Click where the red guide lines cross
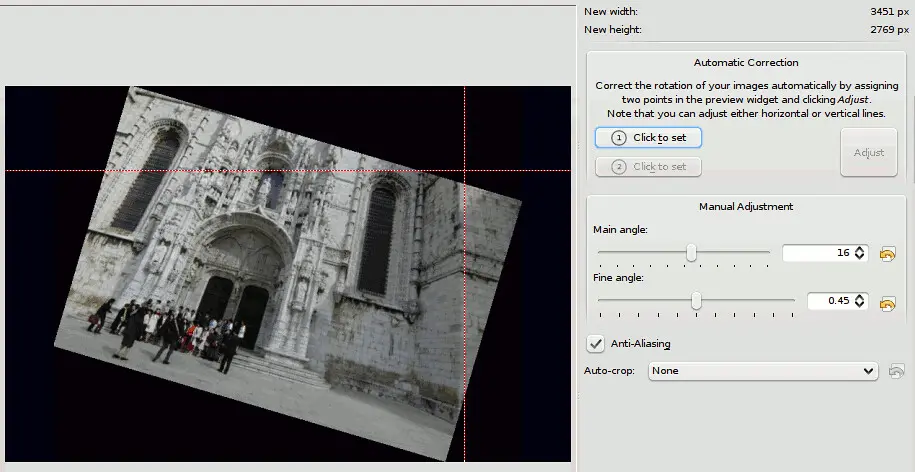915x472 pixels. (465, 171)
